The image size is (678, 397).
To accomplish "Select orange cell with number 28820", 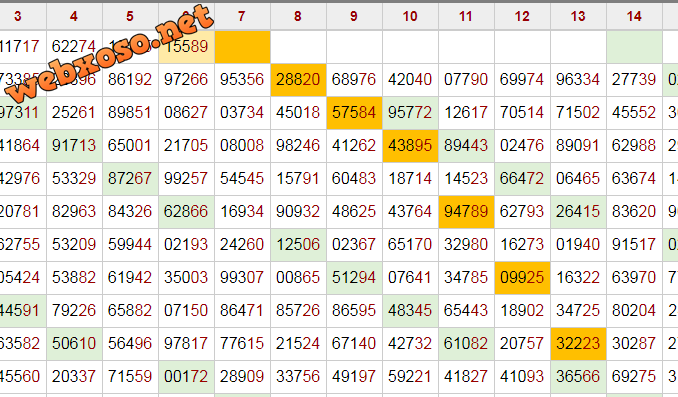I will 298,80.
